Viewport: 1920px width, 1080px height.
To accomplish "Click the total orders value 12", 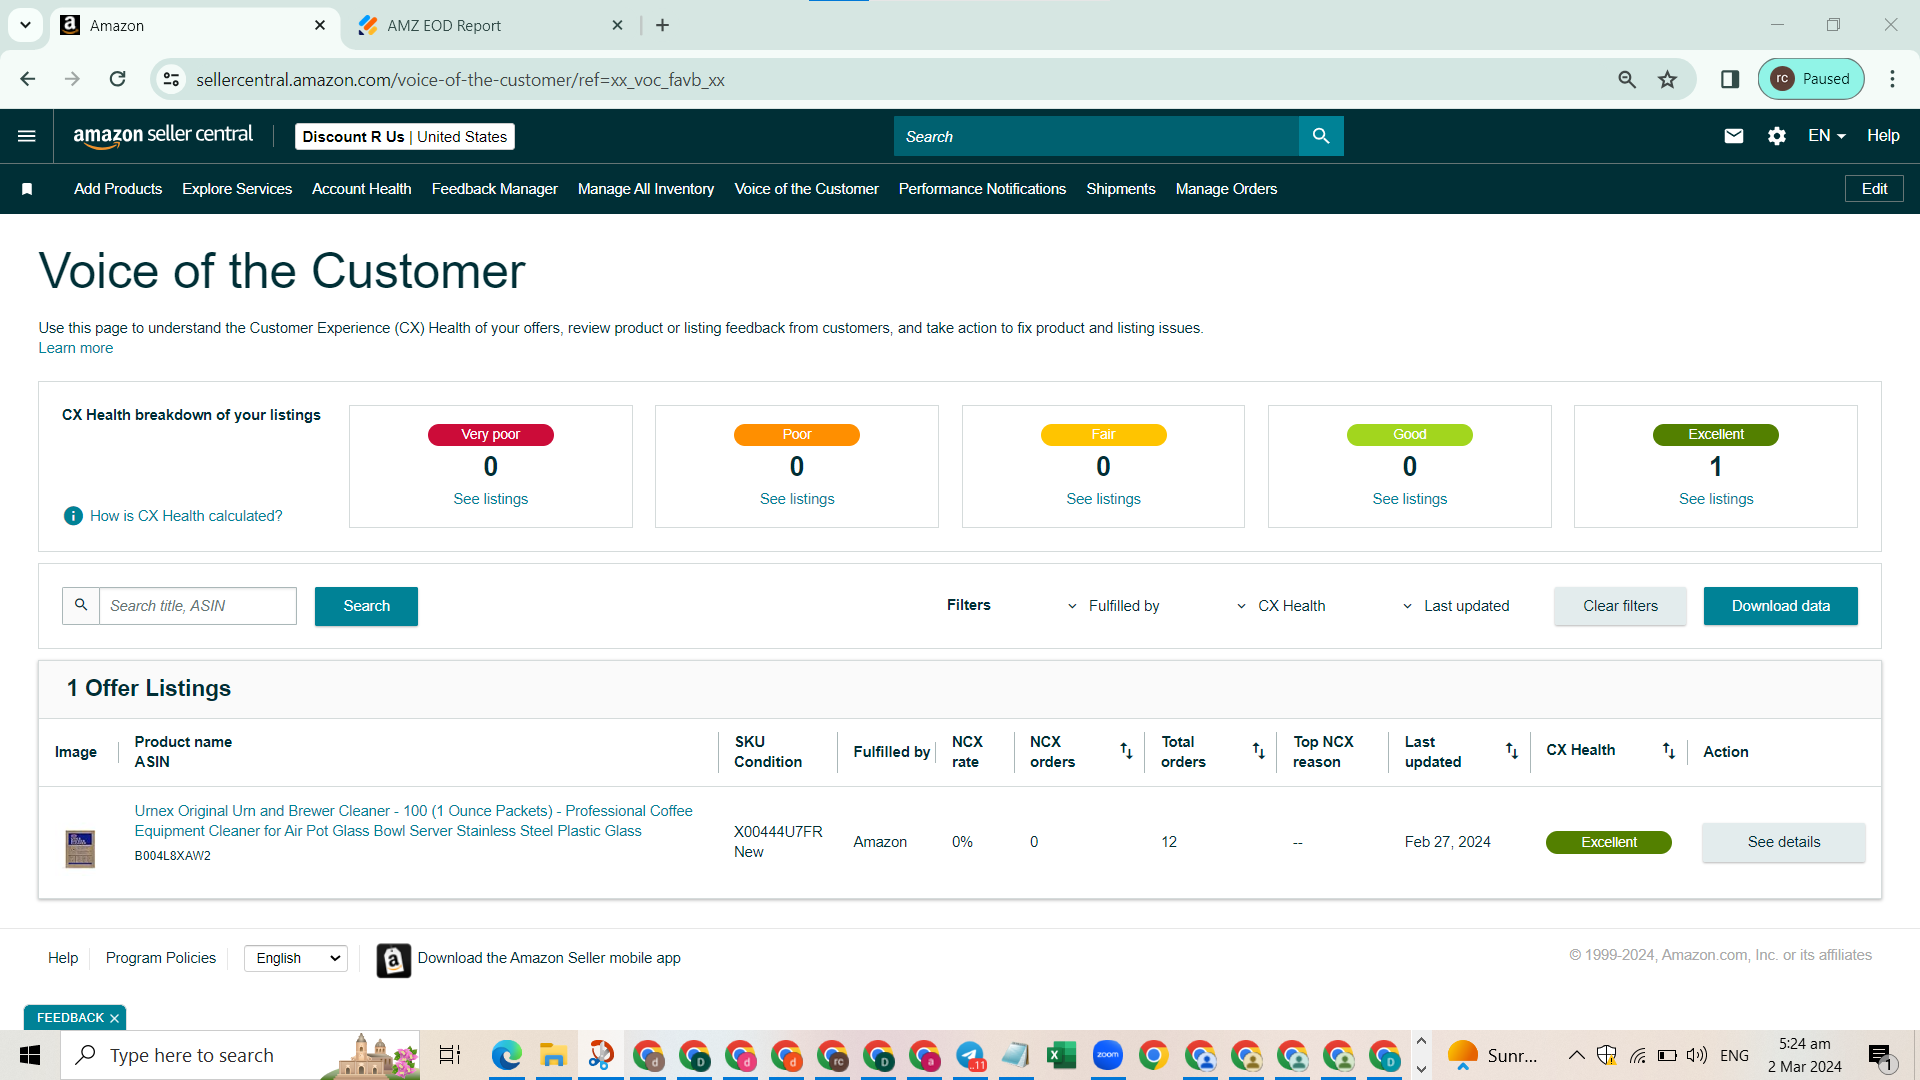I will [1169, 842].
